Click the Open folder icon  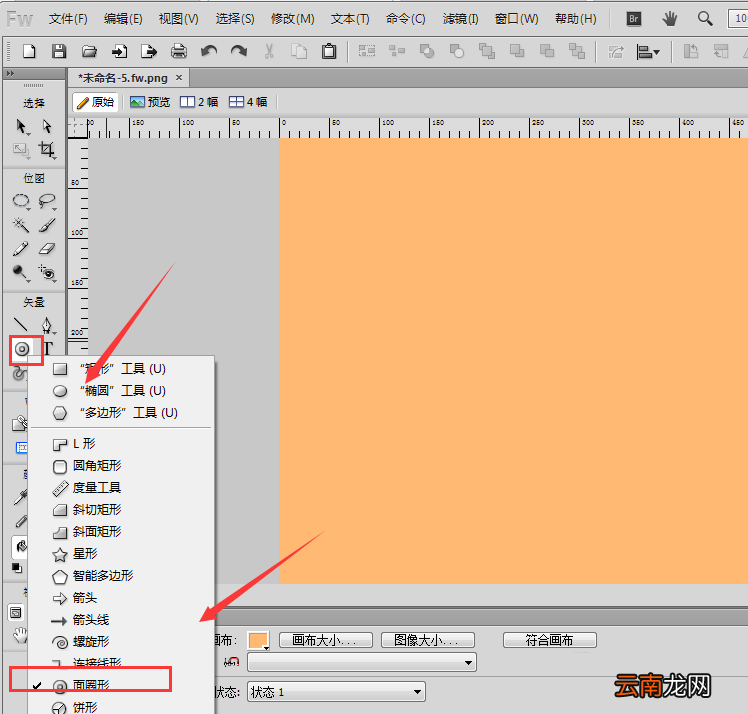click(x=89, y=51)
